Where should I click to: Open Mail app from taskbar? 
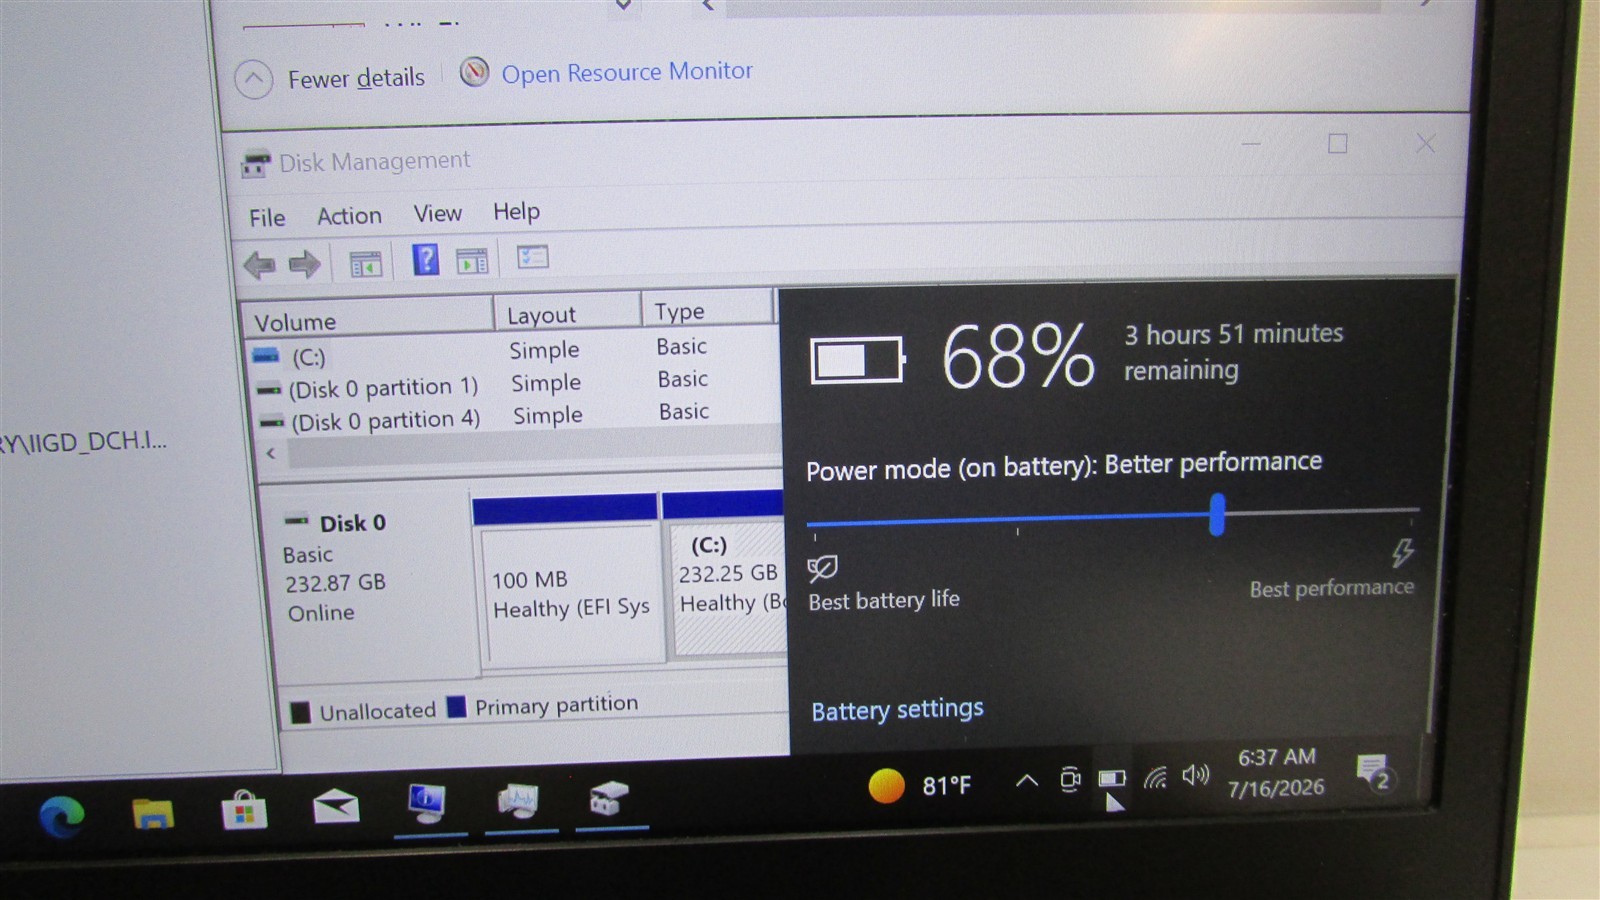click(336, 806)
